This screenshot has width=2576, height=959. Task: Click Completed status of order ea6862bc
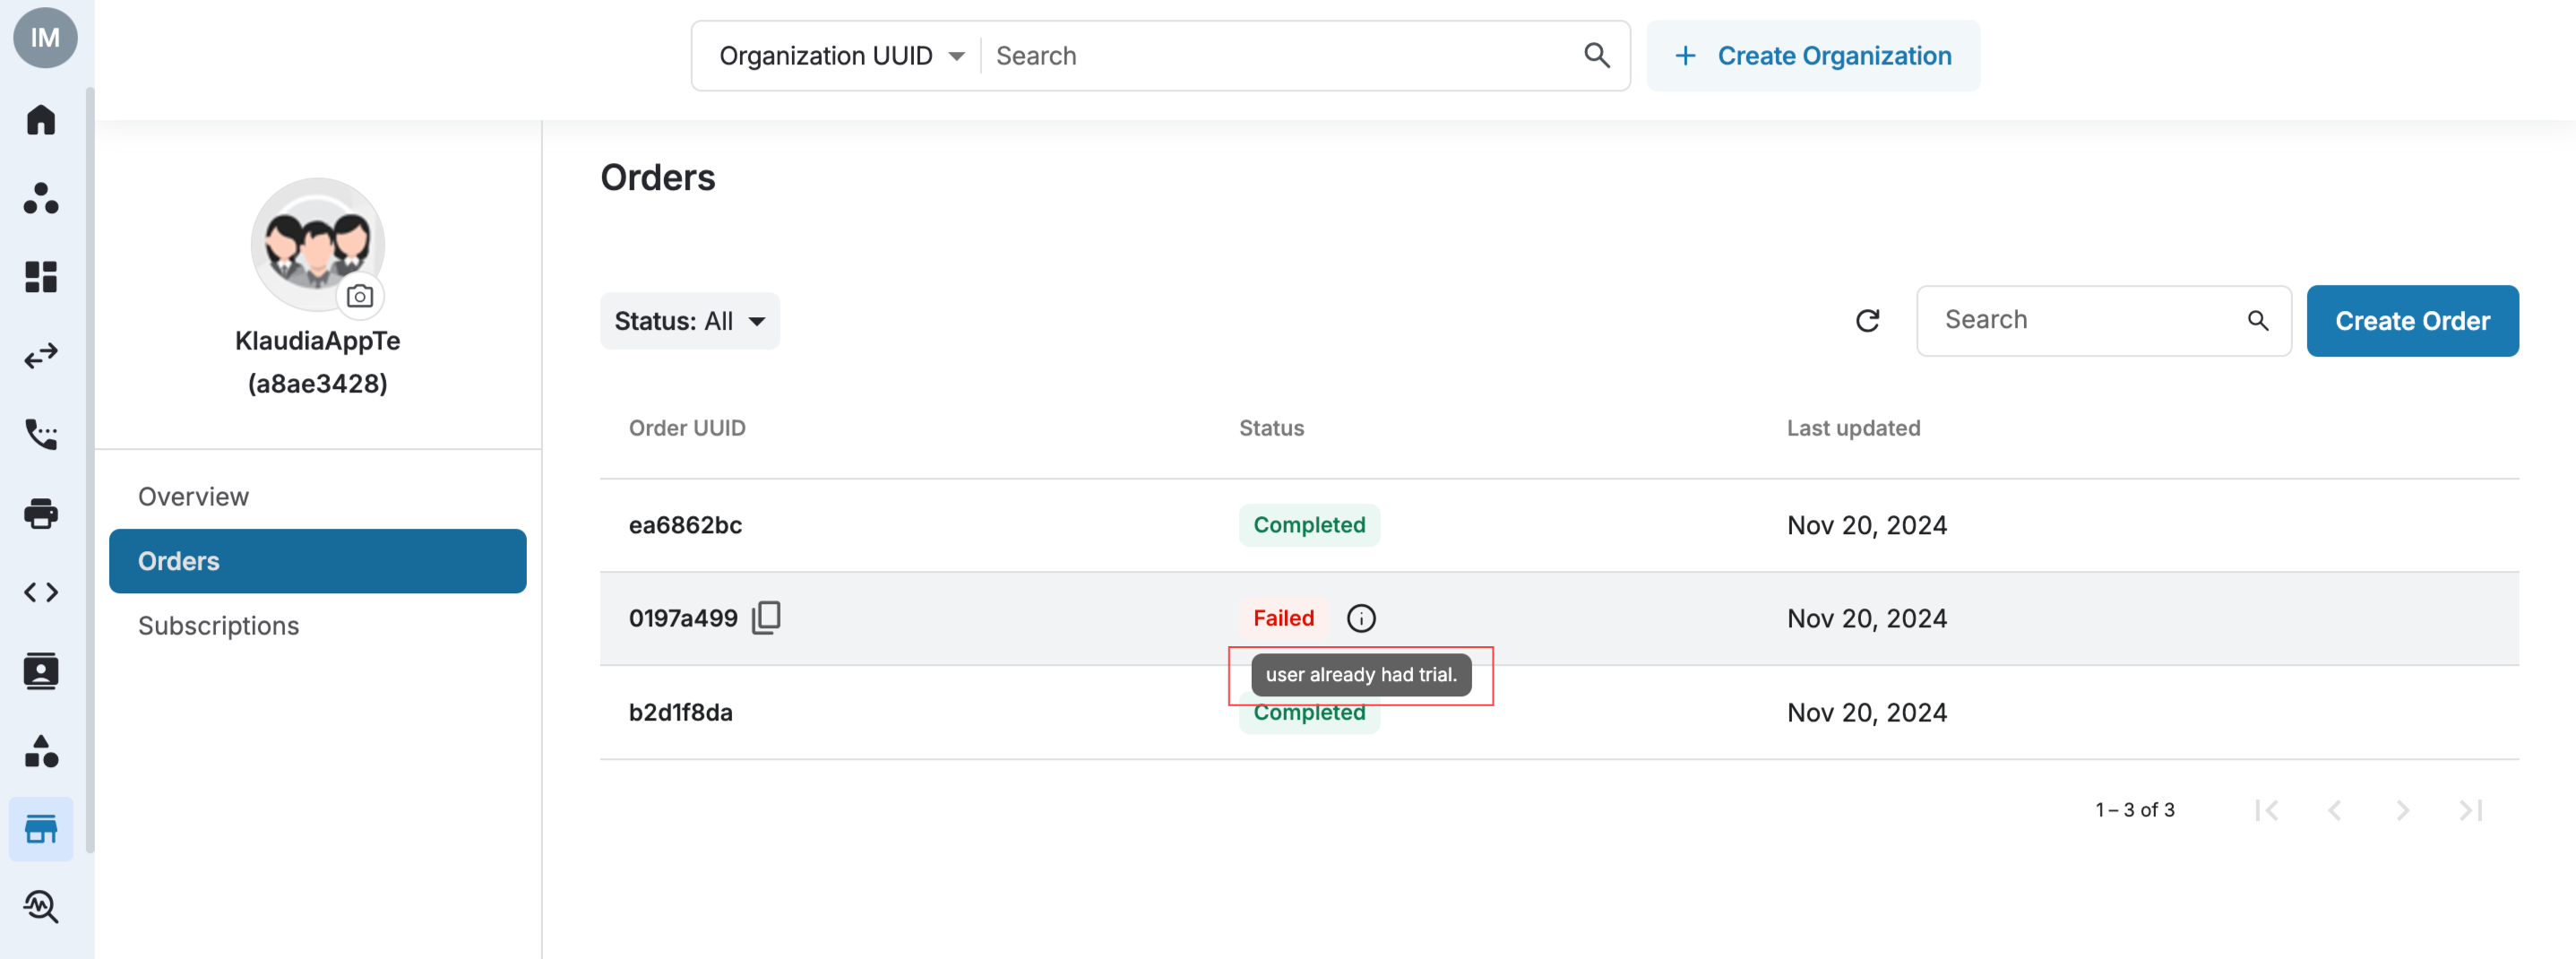pyautogui.click(x=1309, y=525)
